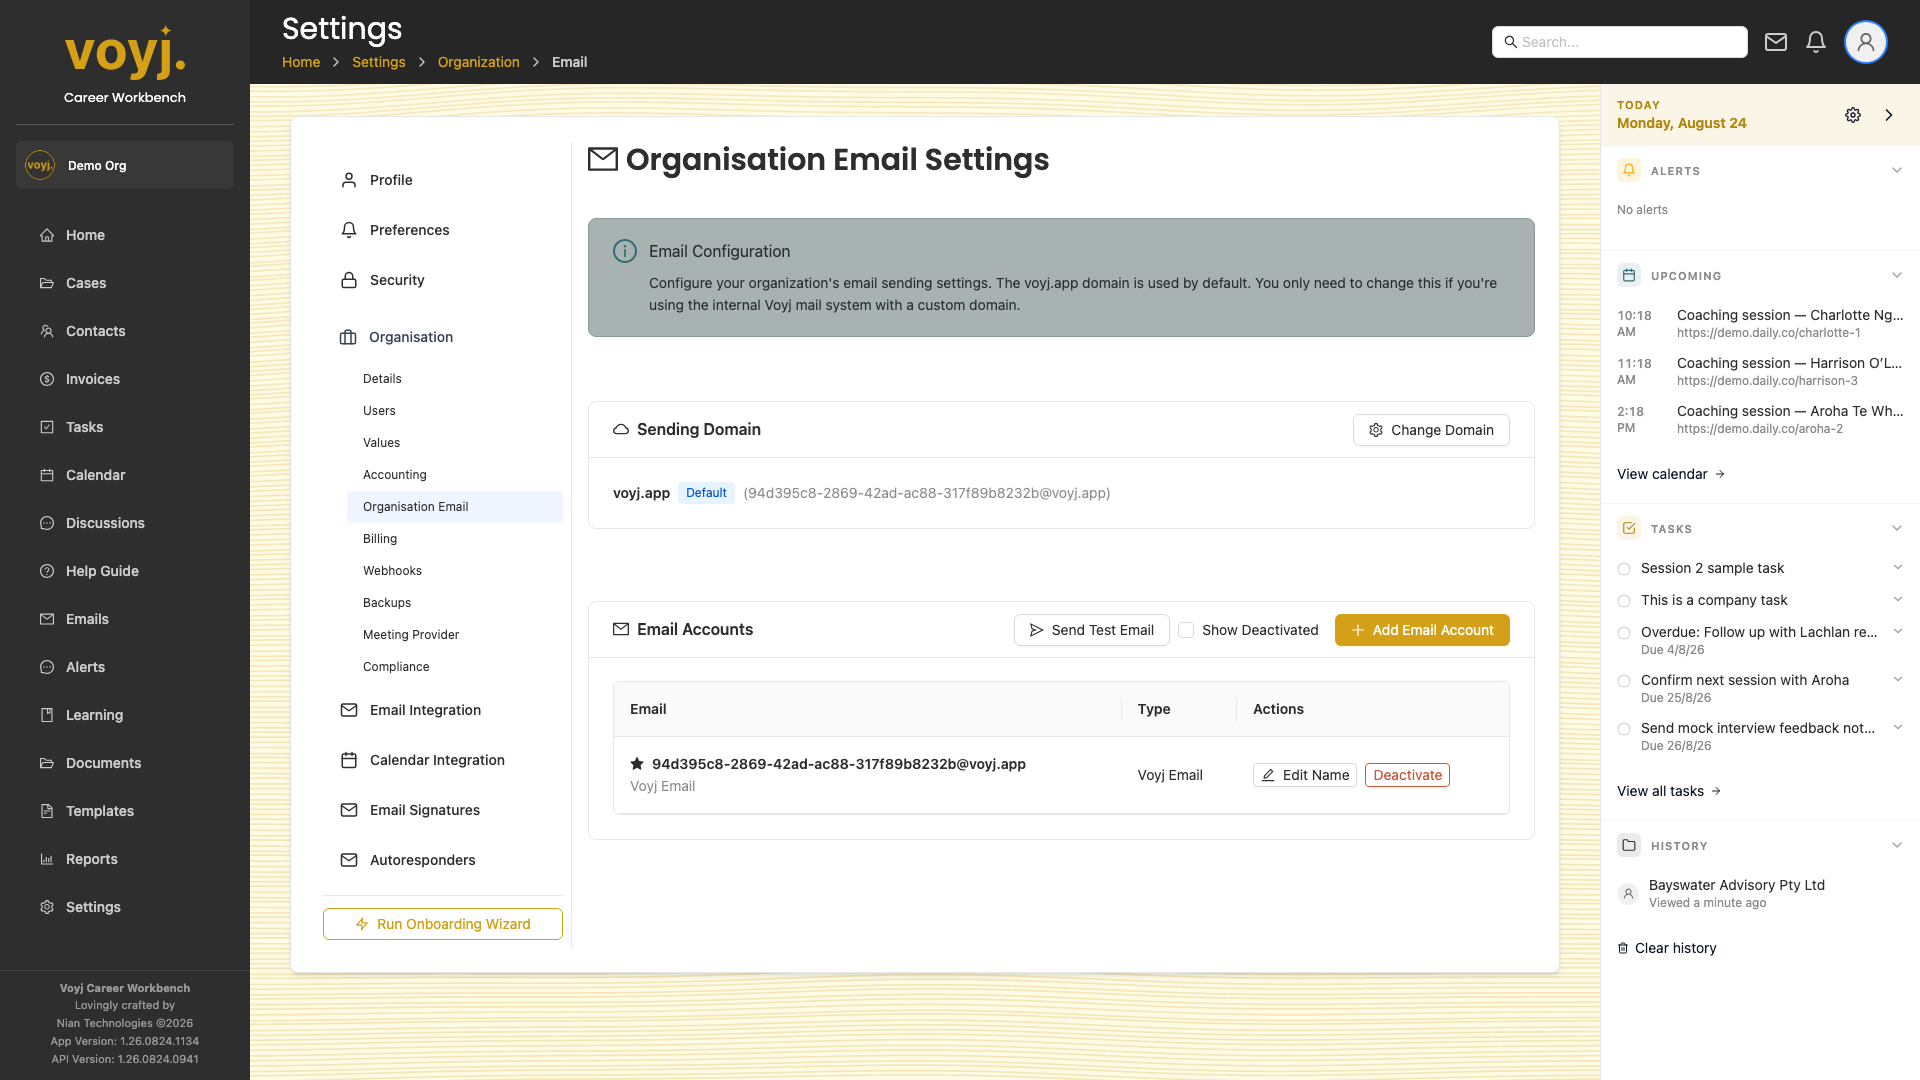Click the star icon beside voyj.app email
The image size is (1920, 1080).
point(637,764)
